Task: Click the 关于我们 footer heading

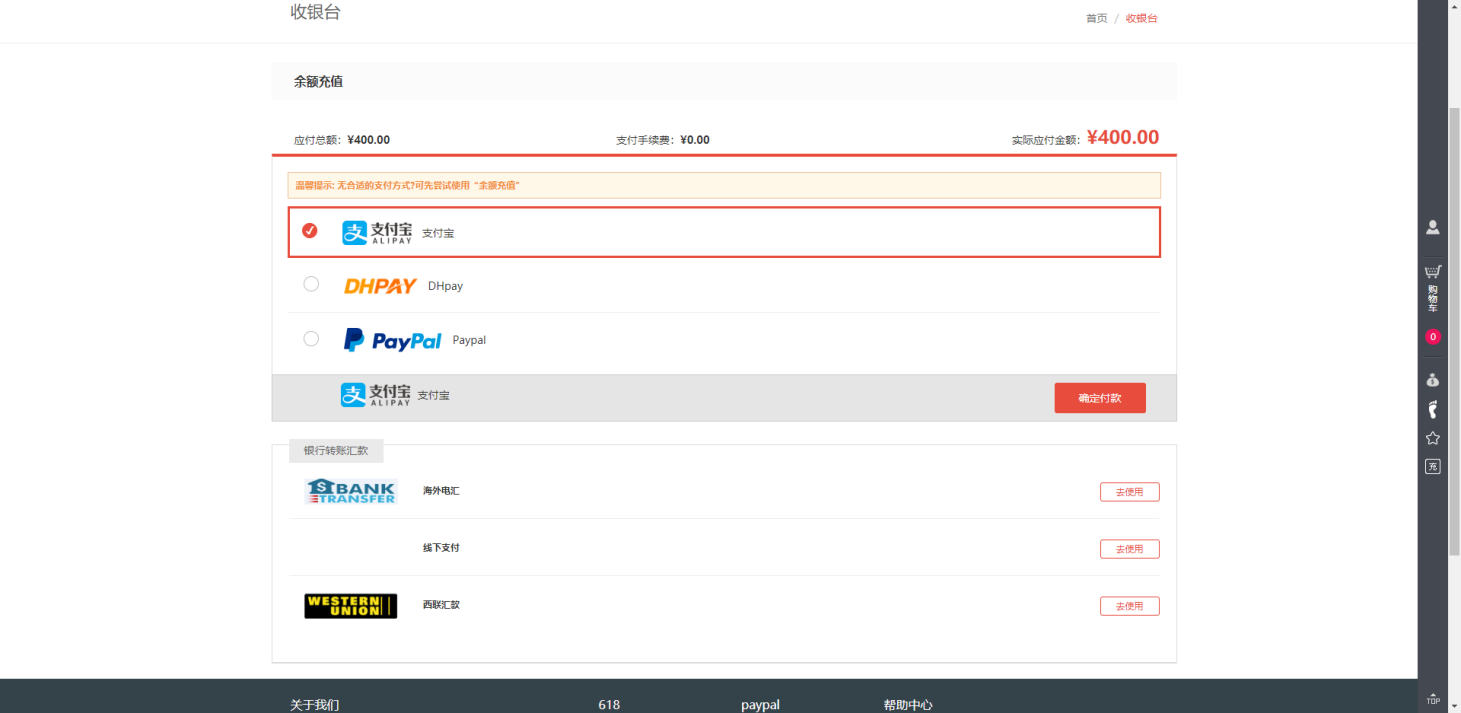Action: click(315, 705)
